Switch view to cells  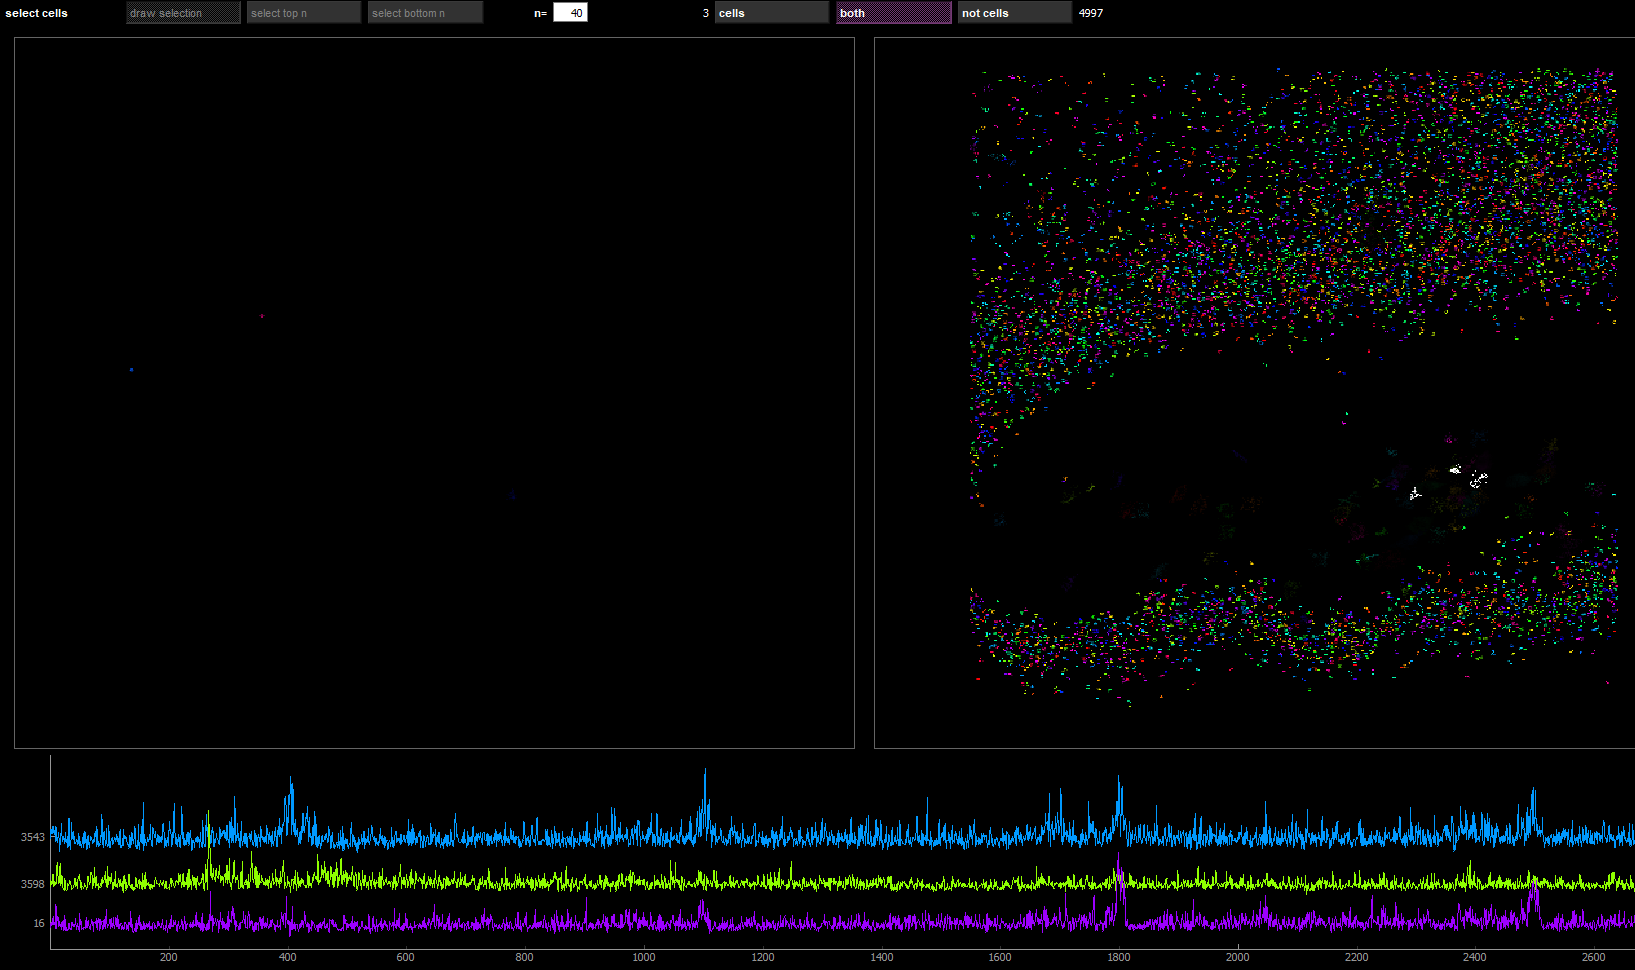point(772,13)
